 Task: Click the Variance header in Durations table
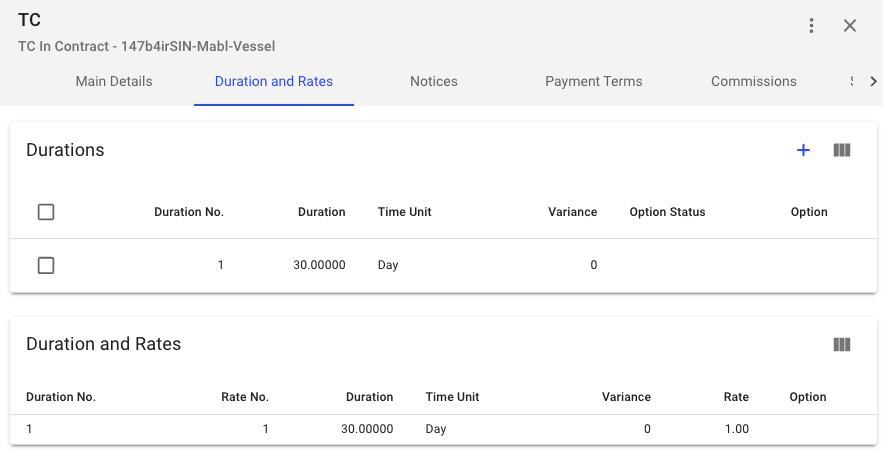tap(572, 212)
